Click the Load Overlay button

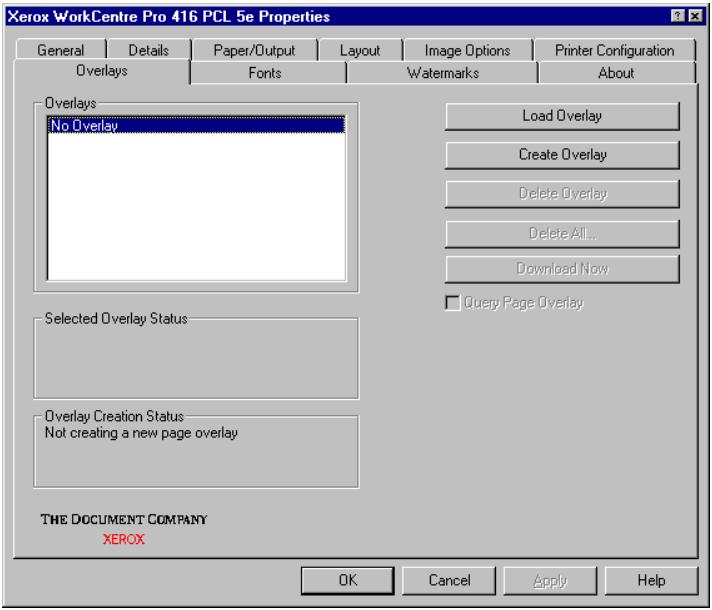coord(562,116)
